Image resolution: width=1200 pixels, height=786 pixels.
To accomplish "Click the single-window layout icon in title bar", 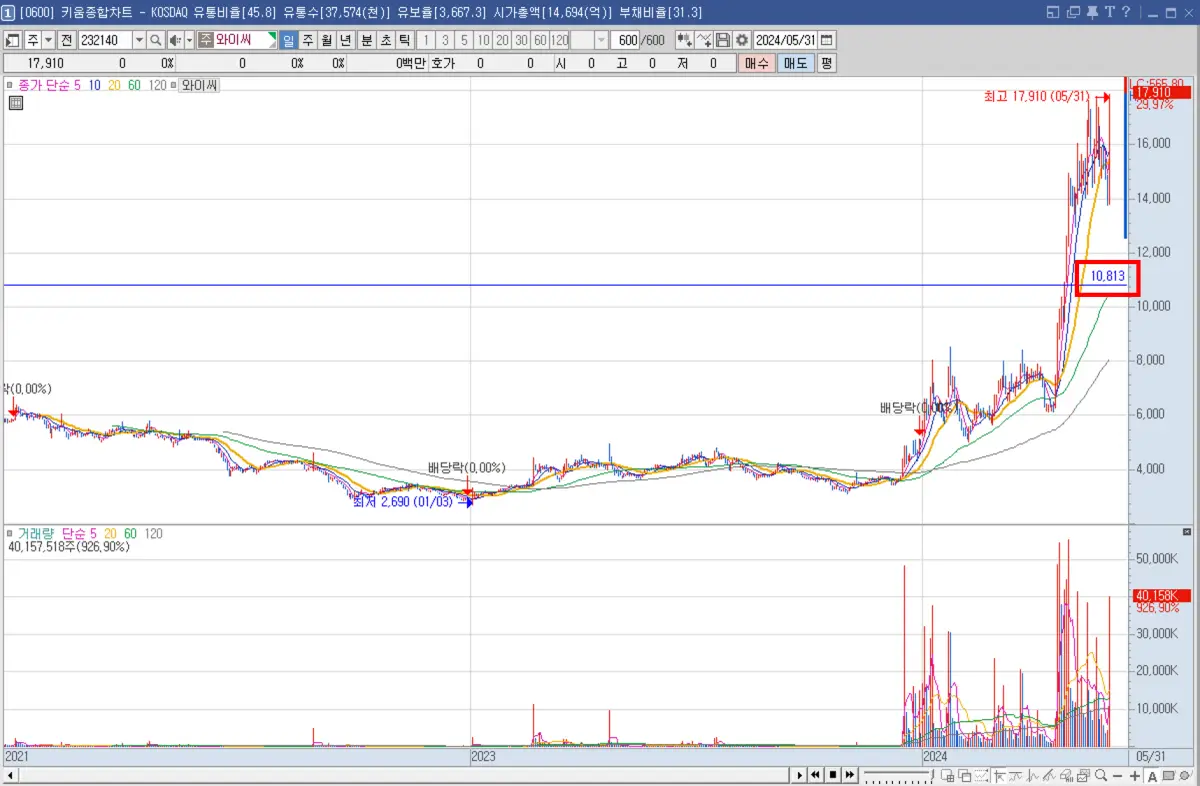I will pyautogui.click(x=1053, y=12).
